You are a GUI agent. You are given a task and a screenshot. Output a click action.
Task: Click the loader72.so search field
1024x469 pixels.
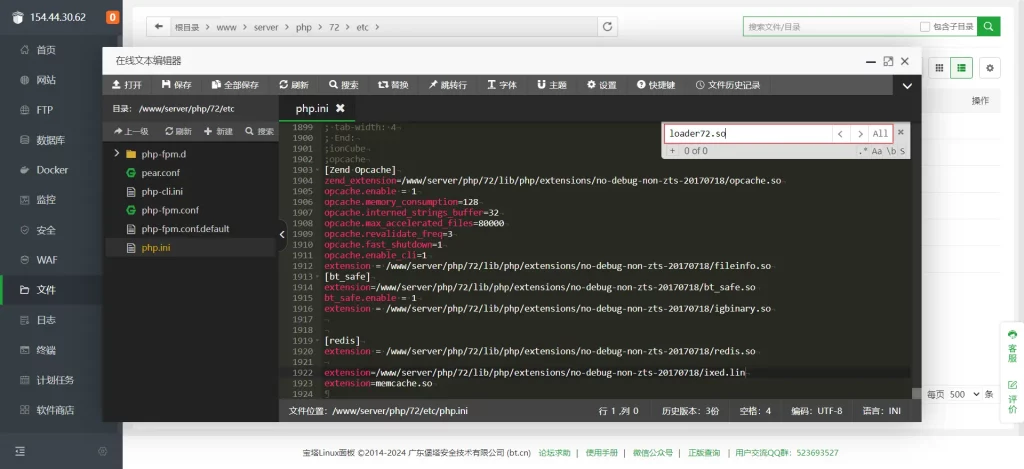tap(748, 133)
